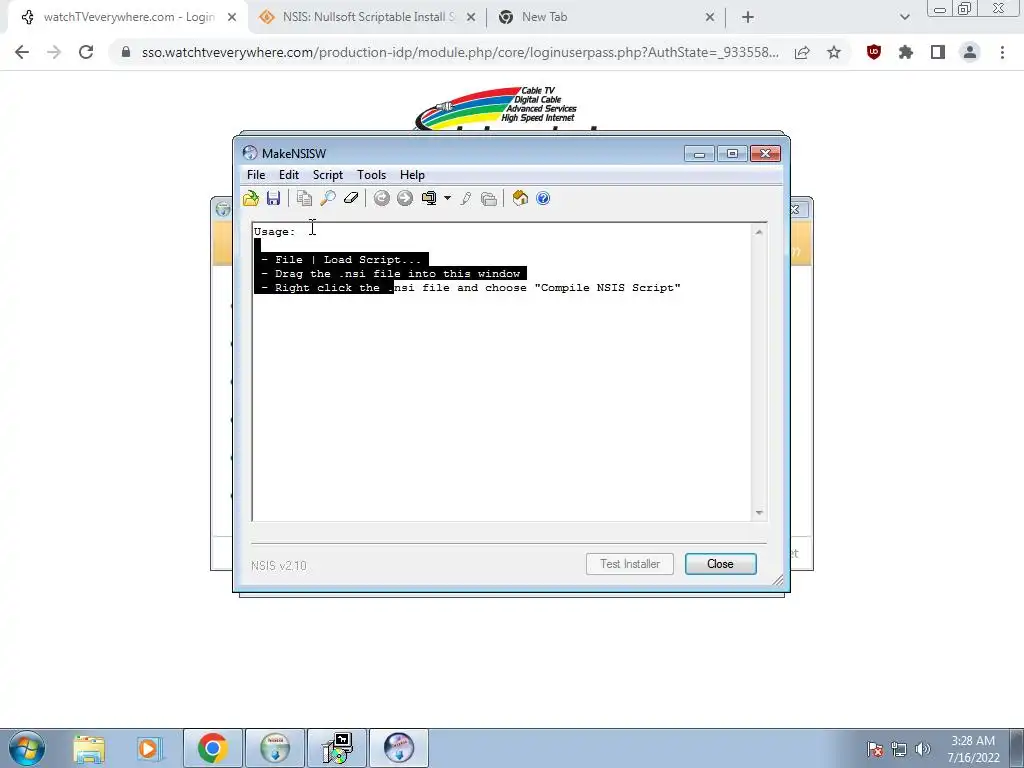1024x768 pixels.
Task: Click the volume speaker tray icon
Action: (x=923, y=749)
